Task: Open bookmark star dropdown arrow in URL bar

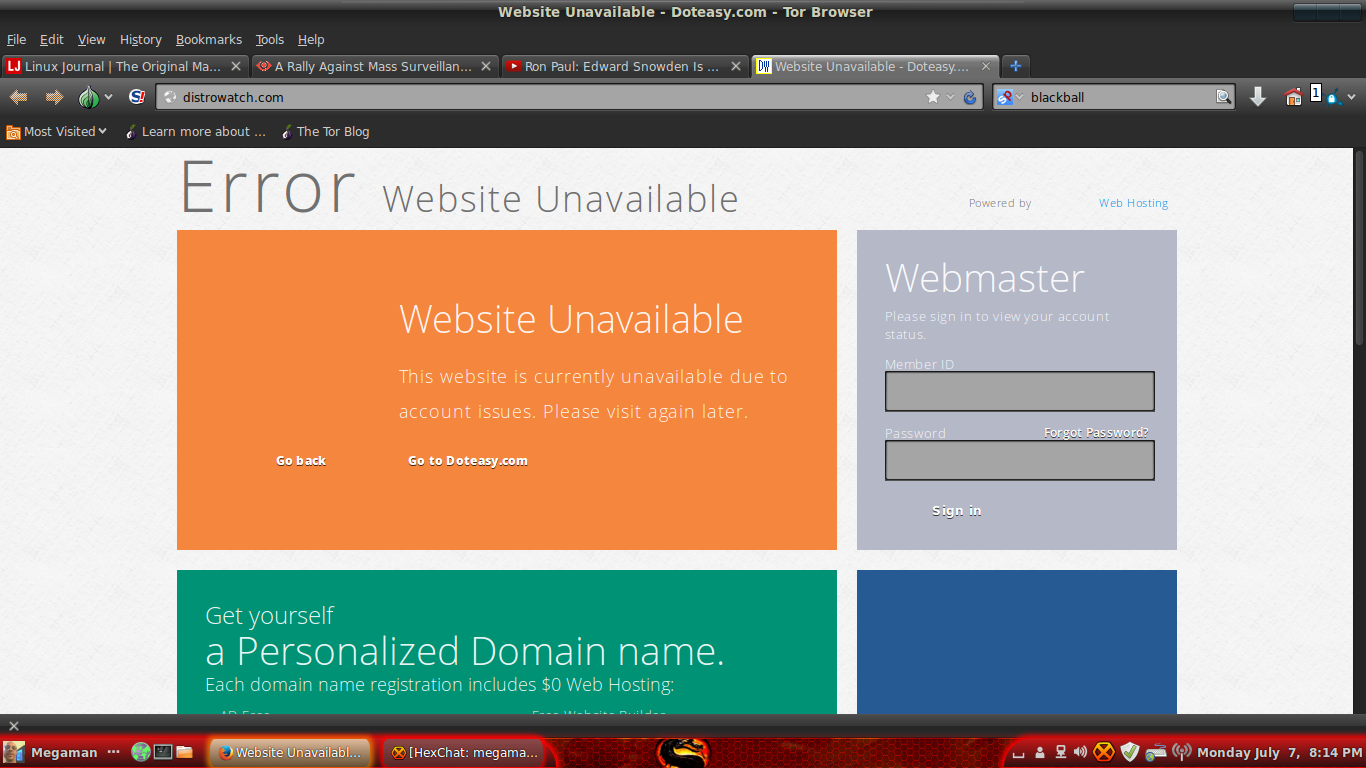Action: pos(950,97)
